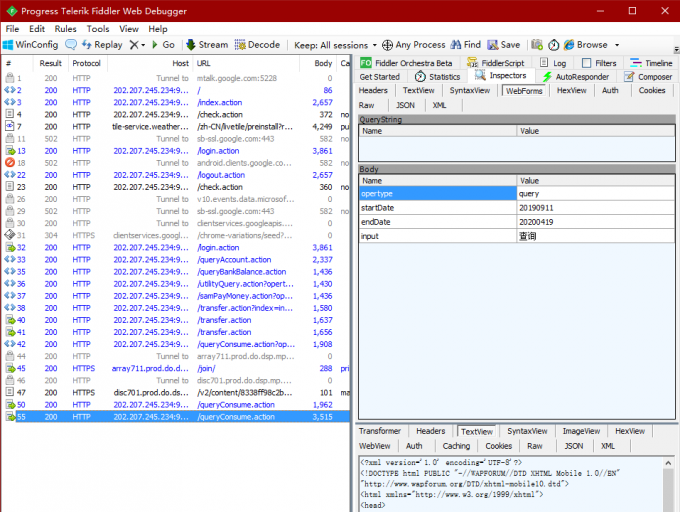
Task: Select the response Caching tab
Action: click(456, 446)
